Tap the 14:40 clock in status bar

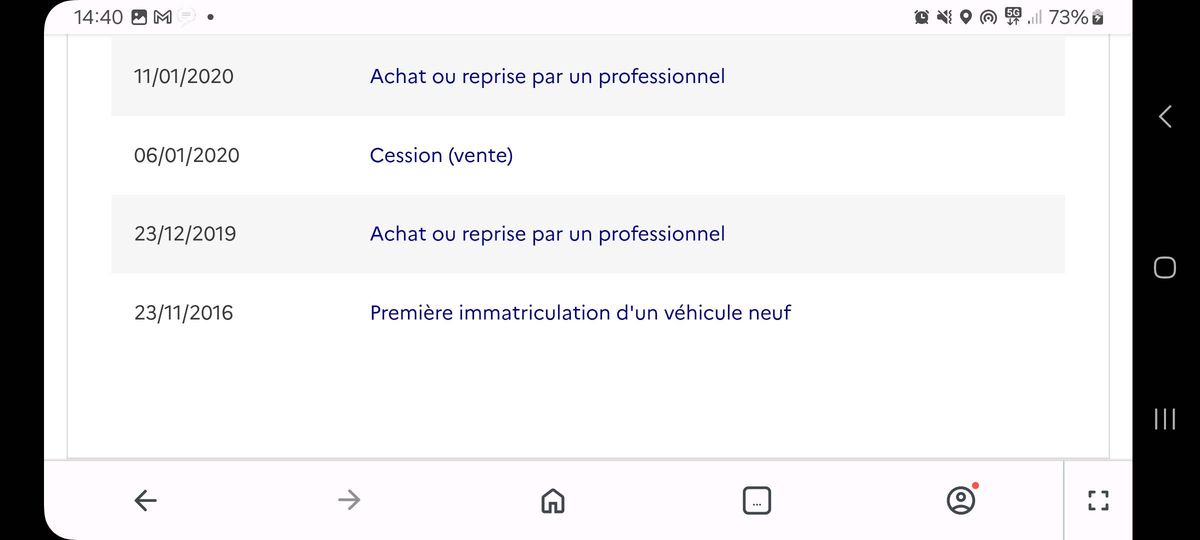coord(99,17)
